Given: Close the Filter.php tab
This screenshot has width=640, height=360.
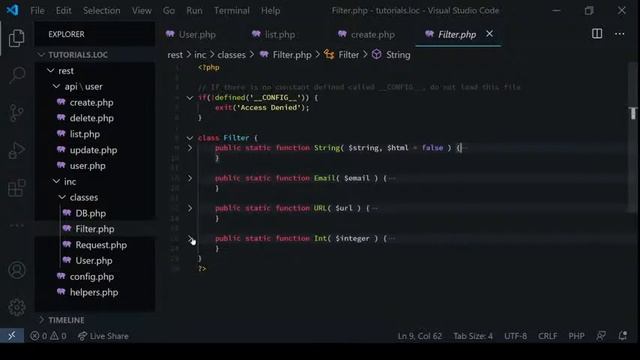Looking at the screenshot, I should click(489, 34).
